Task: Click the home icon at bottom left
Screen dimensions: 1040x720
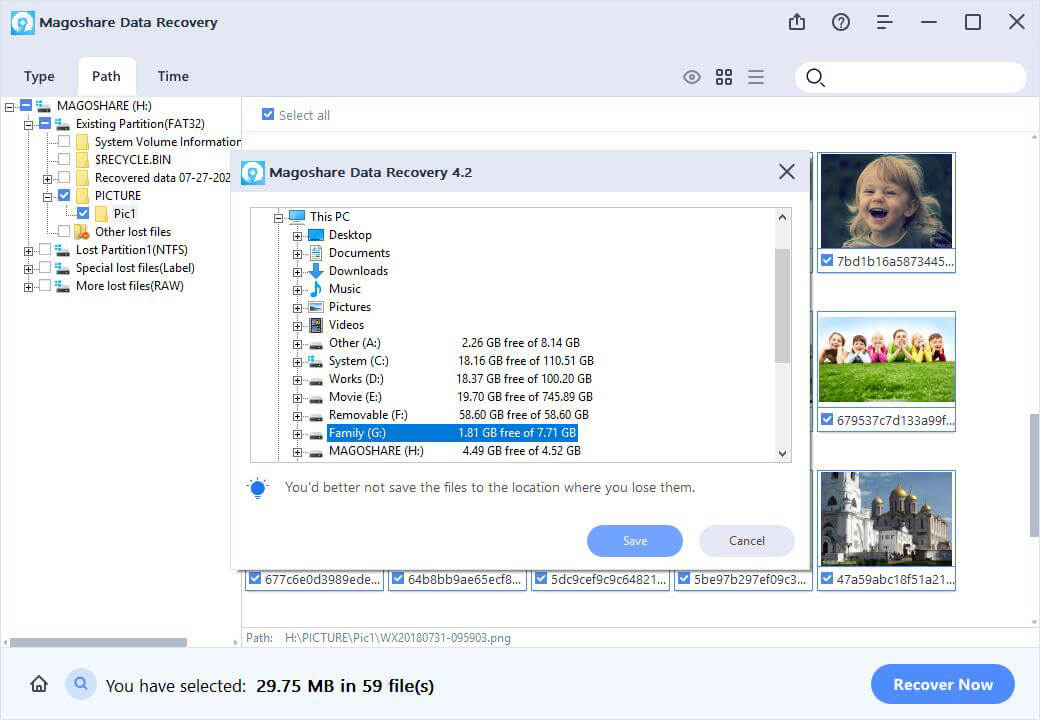Action: [x=39, y=684]
